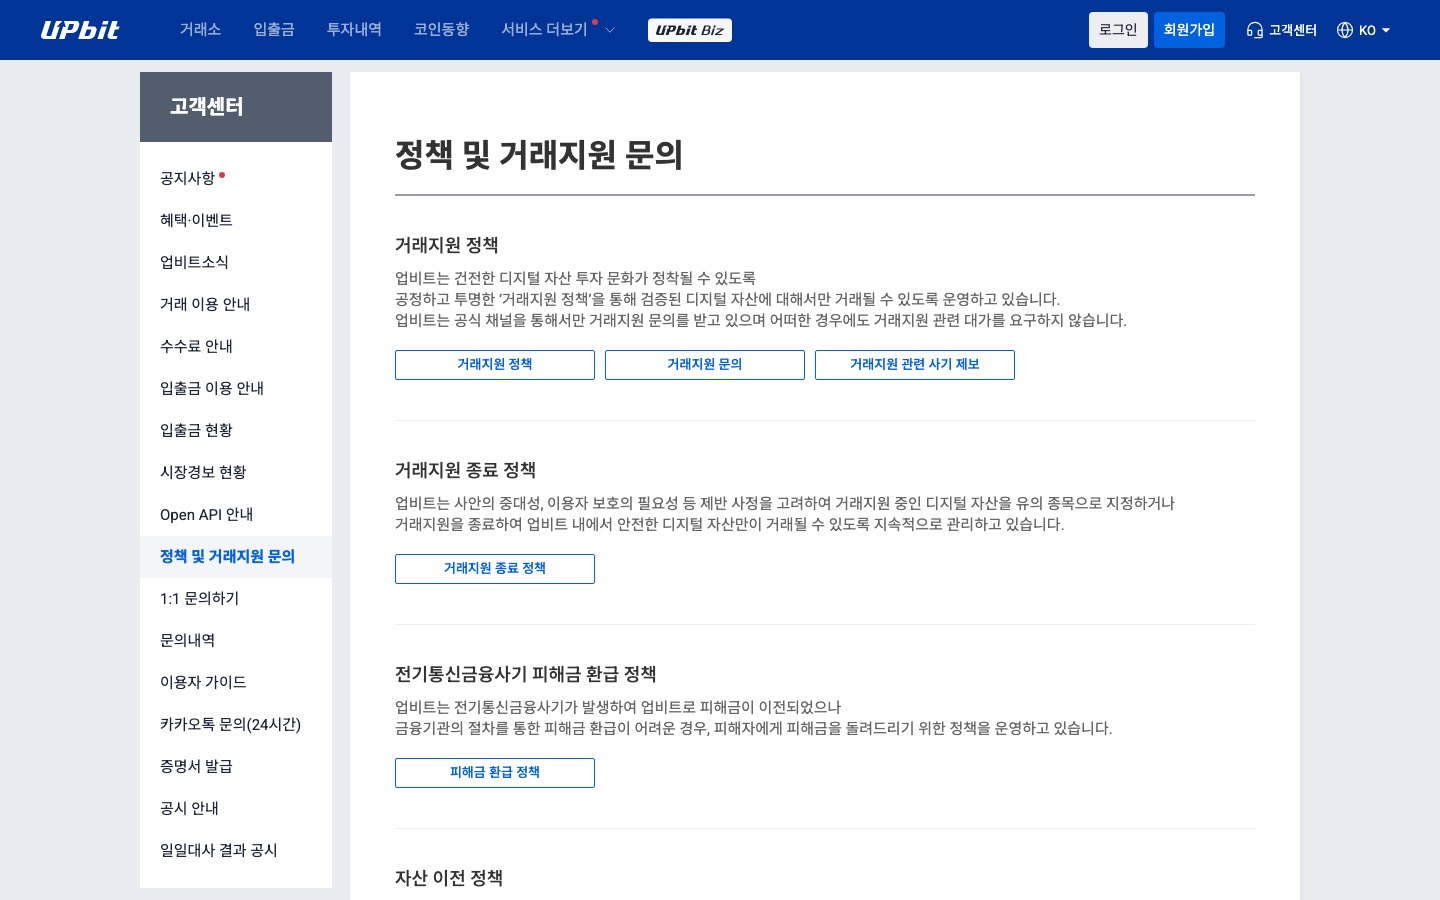The width and height of the screenshot is (1440, 900).
Task: Click the 정책 및 거래지원 문의 page title
Action: tap(539, 155)
